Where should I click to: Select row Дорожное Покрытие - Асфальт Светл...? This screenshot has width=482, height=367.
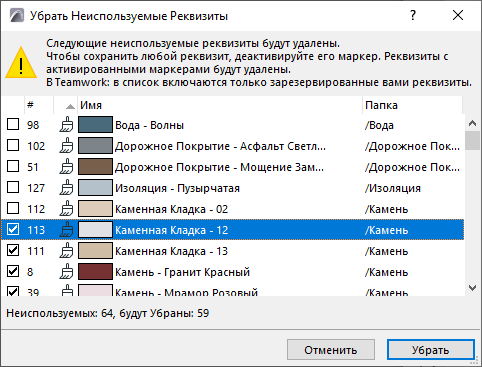pyautogui.click(x=232, y=146)
